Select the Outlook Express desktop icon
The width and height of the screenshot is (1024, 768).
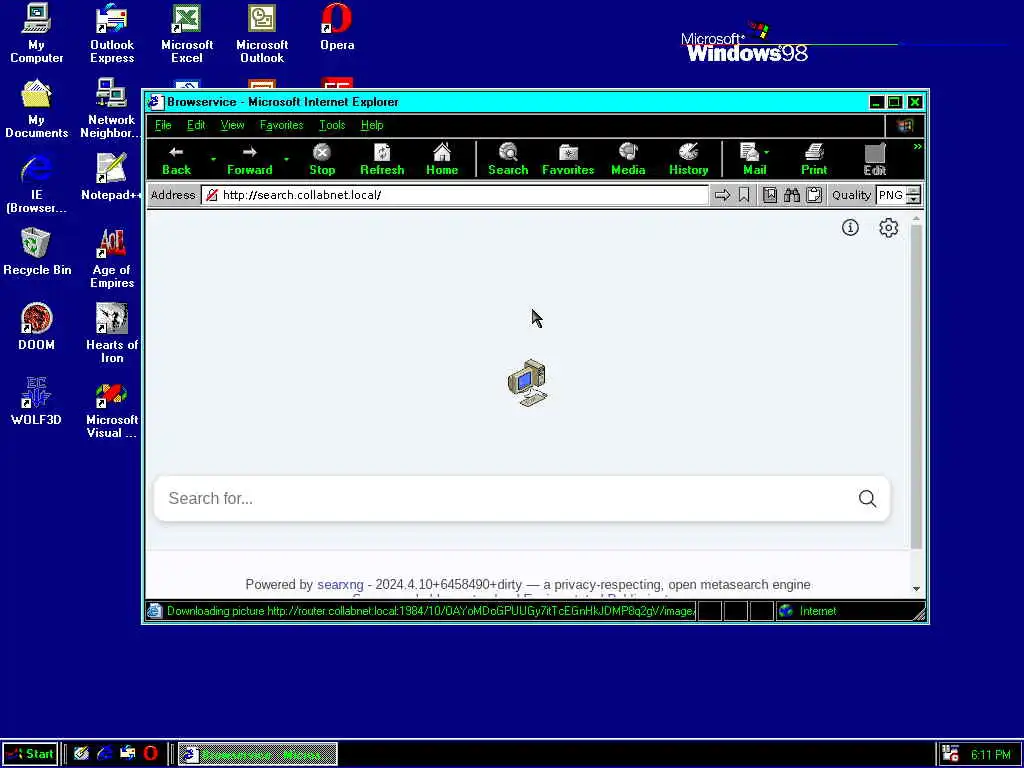(x=112, y=34)
